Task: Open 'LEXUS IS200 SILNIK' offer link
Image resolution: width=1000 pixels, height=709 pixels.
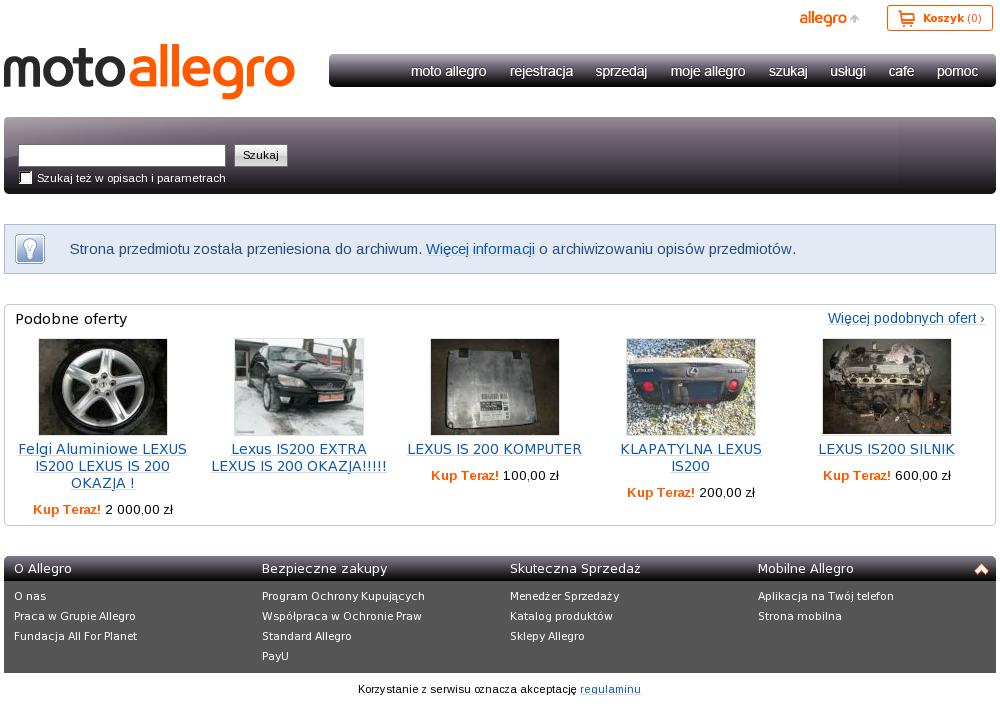Action: 886,449
